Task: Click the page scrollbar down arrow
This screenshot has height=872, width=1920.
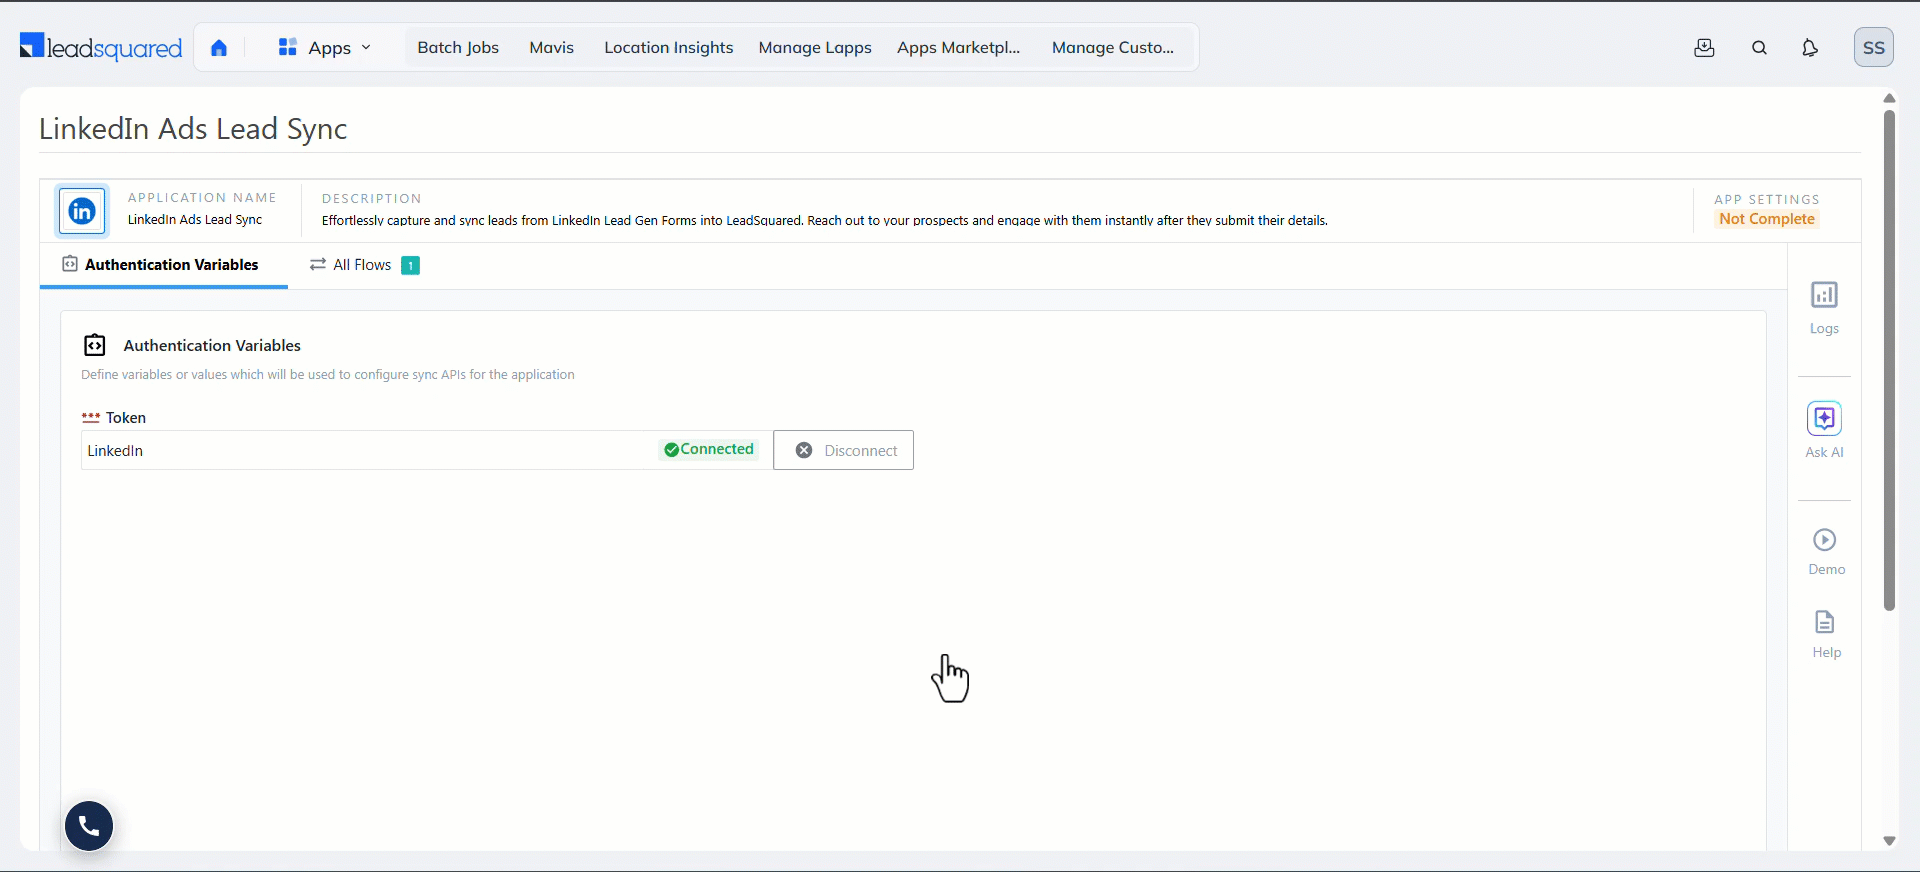Action: tap(1889, 841)
